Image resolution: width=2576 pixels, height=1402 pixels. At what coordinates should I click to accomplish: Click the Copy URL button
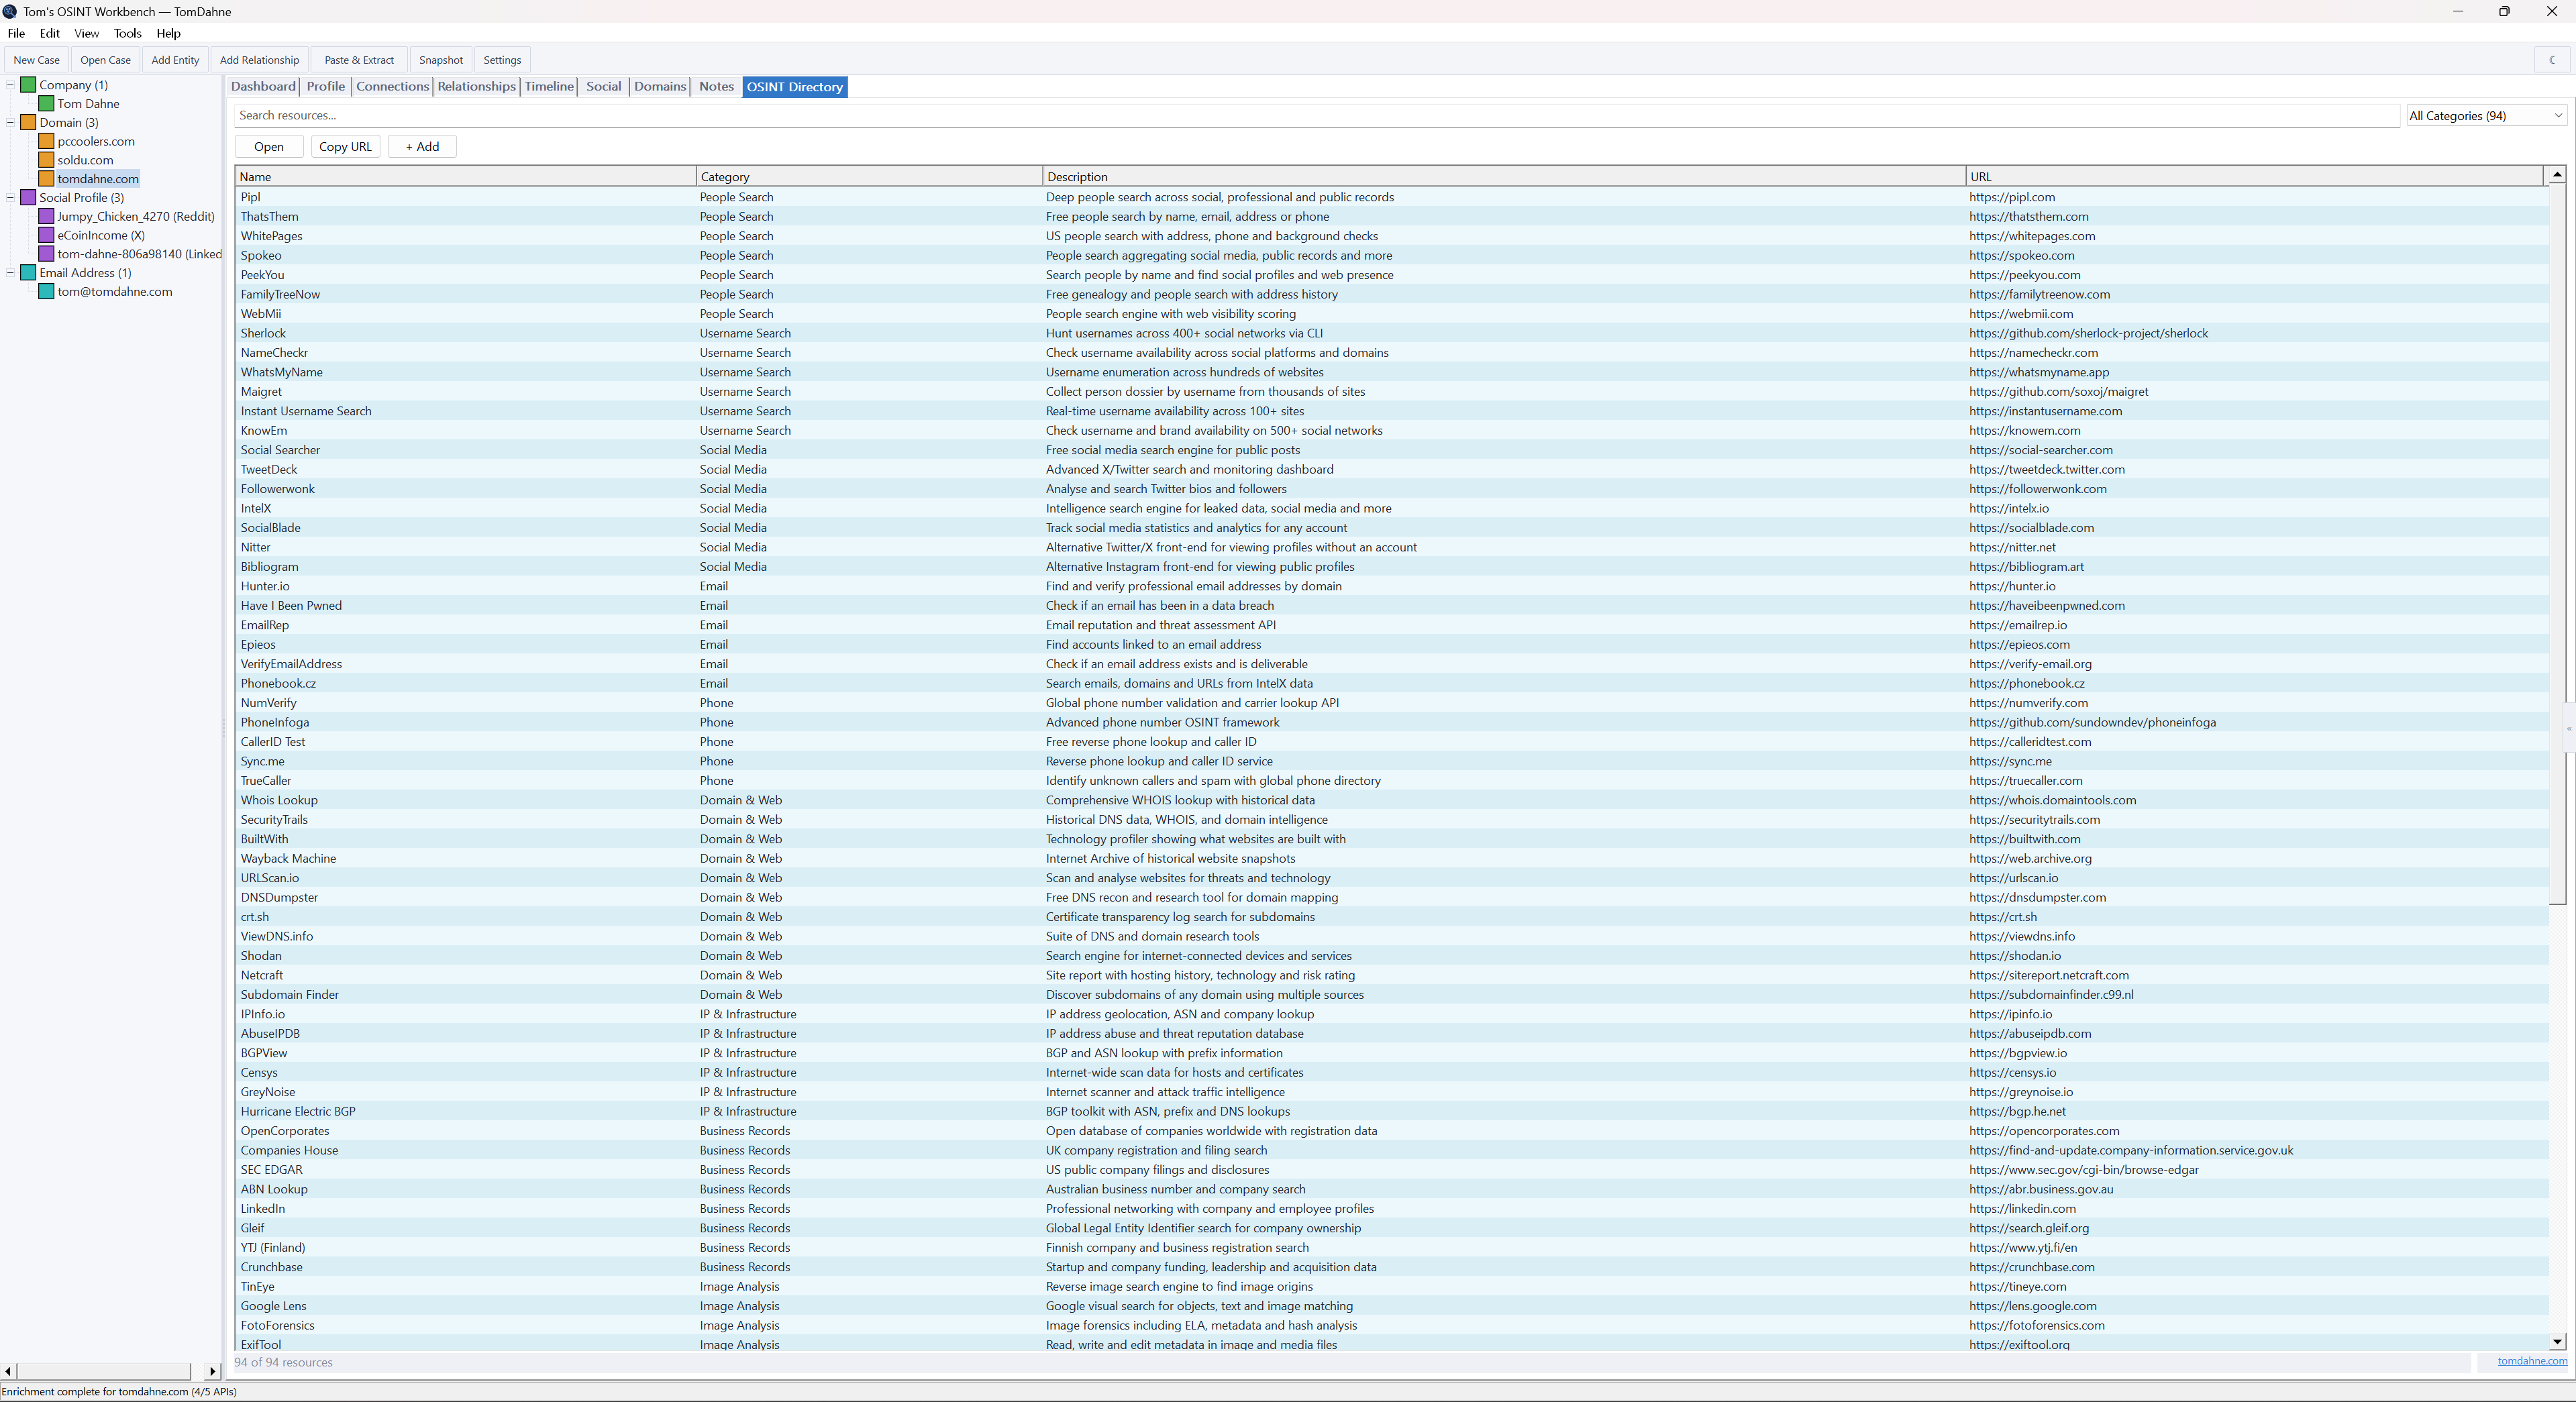point(345,147)
